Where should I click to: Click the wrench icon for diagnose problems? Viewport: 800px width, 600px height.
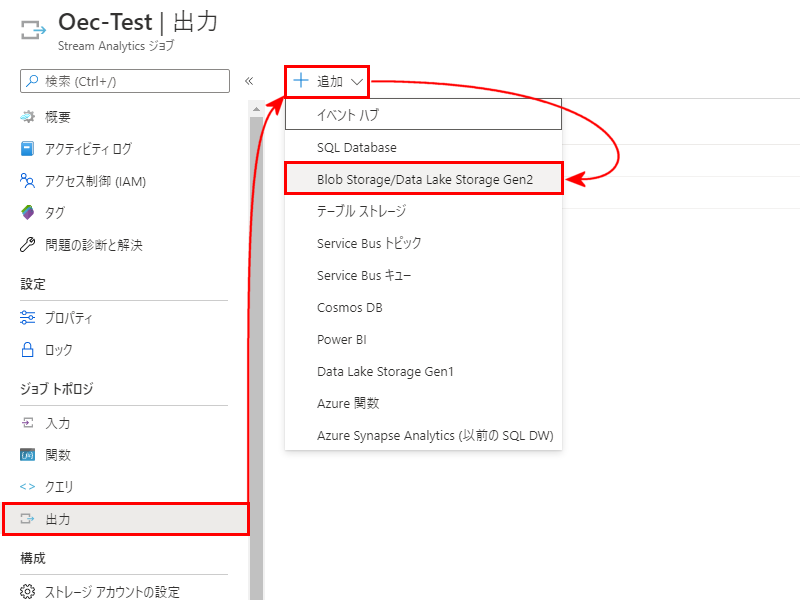(28, 245)
